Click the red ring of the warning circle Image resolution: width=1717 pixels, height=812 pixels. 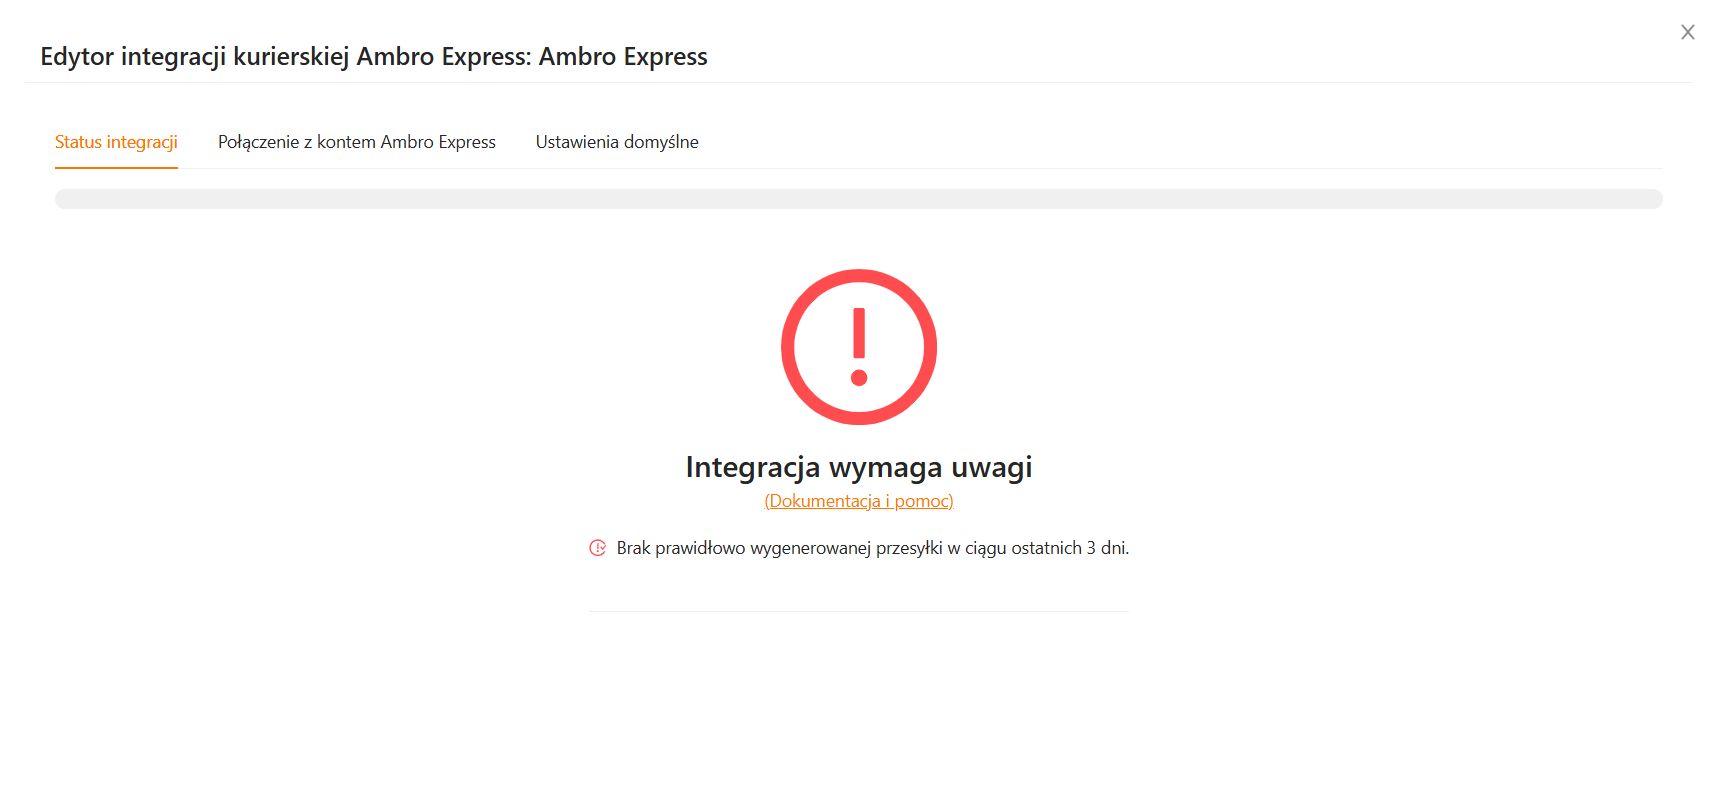790,346
